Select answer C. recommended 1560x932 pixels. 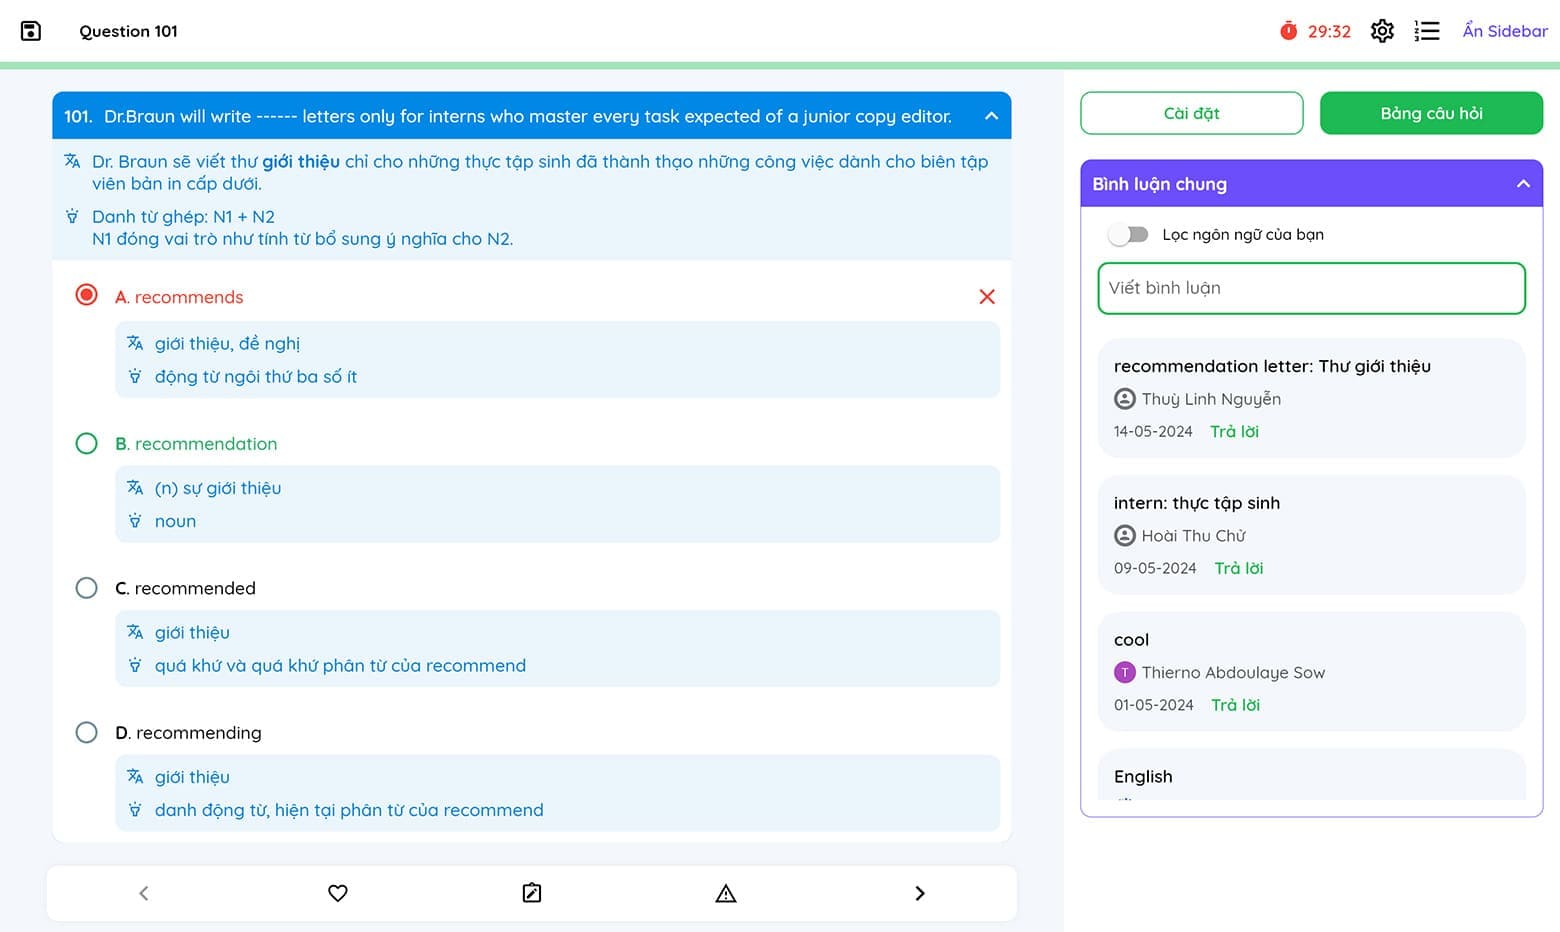click(87, 588)
